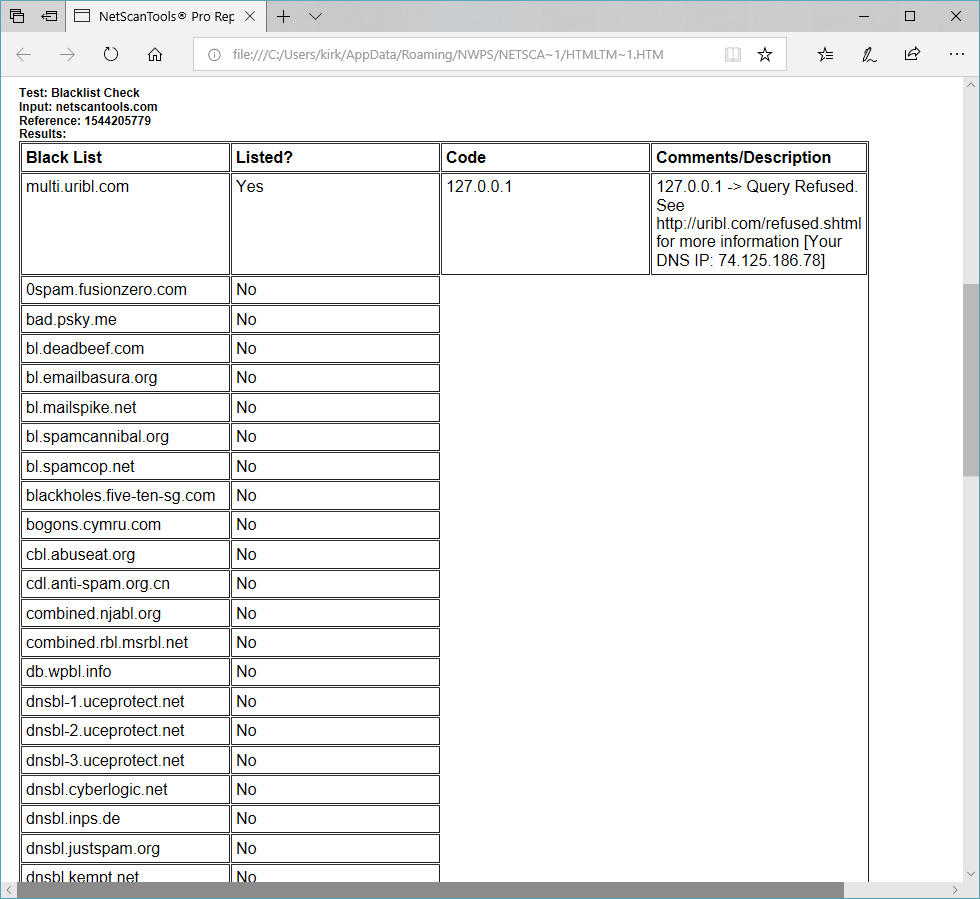The image size is (980, 899).
Task: Select dnsbl-2.uceprotect.net row text
Action: (x=105, y=730)
